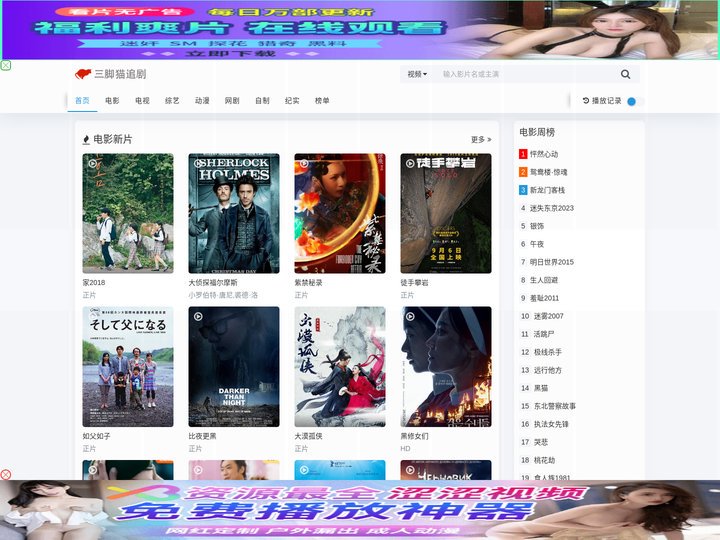Click play icon on 家2018 poster
Image resolution: width=720 pixels, height=540 pixels.
(x=93, y=163)
